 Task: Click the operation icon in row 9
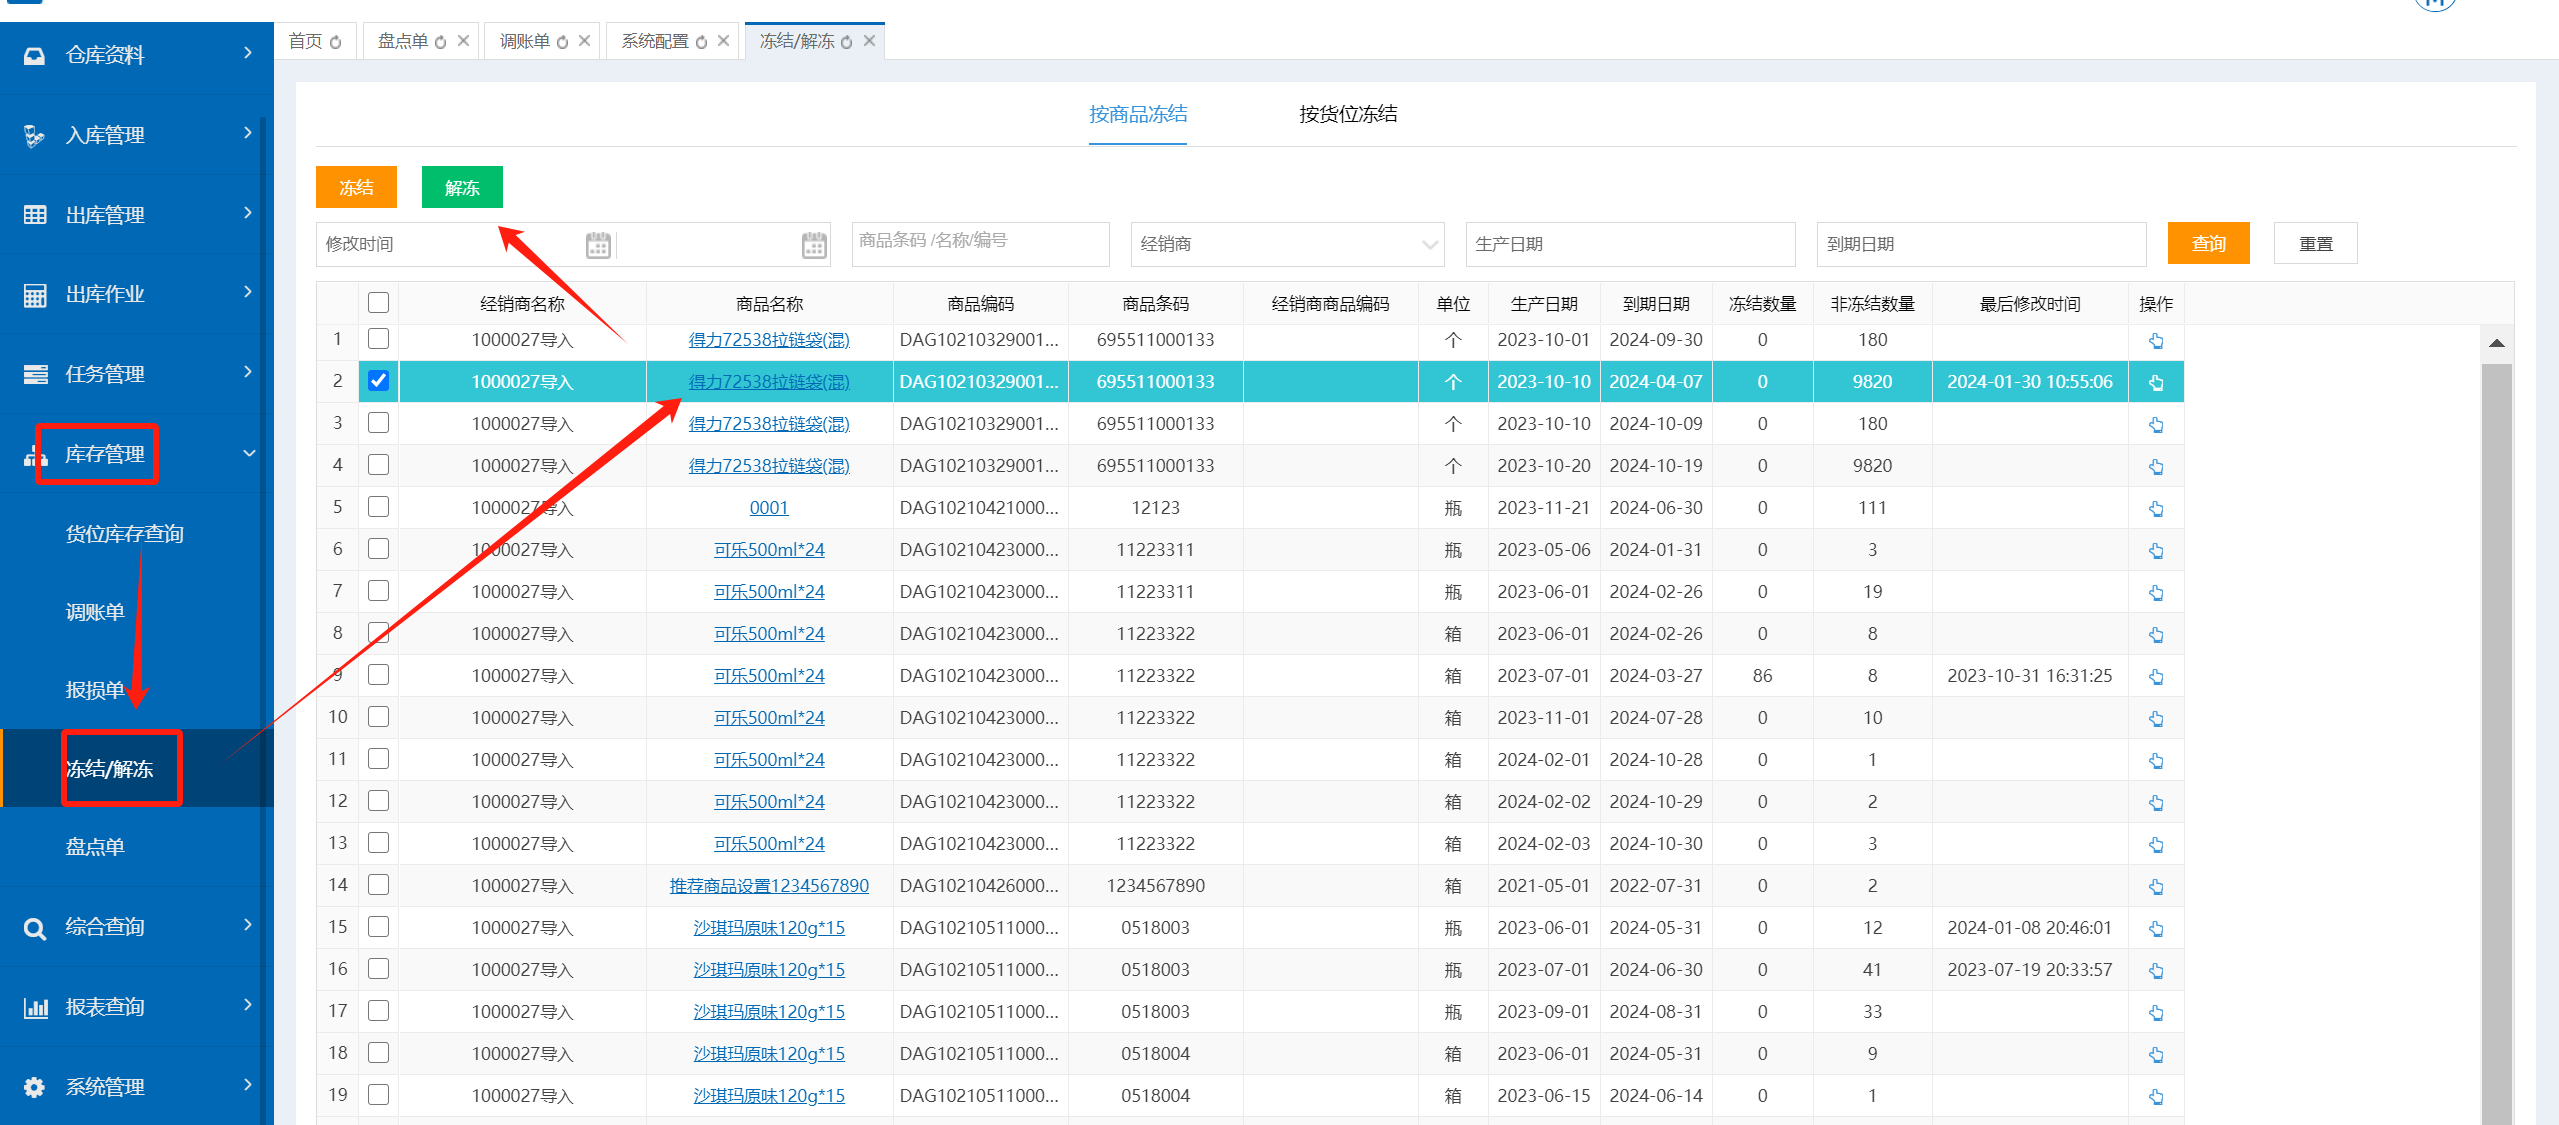coord(2156,677)
